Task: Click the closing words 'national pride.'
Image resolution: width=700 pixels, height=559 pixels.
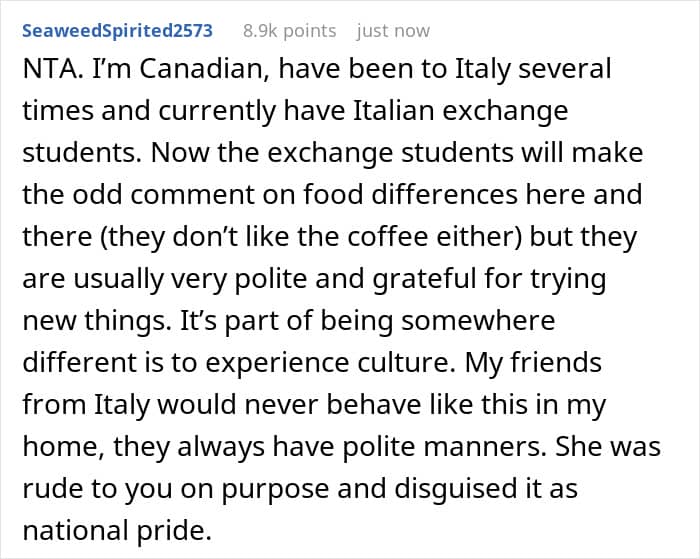Action: click(x=117, y=530)
